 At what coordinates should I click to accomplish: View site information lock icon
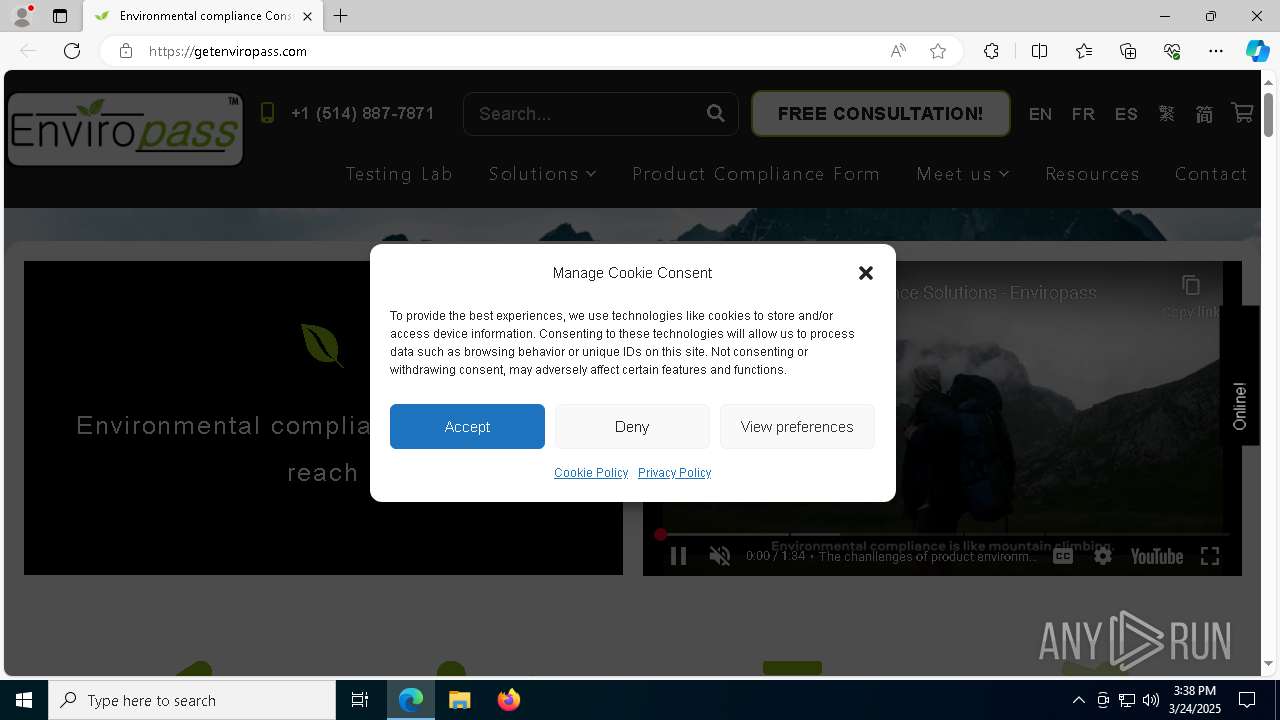point(126,51)
